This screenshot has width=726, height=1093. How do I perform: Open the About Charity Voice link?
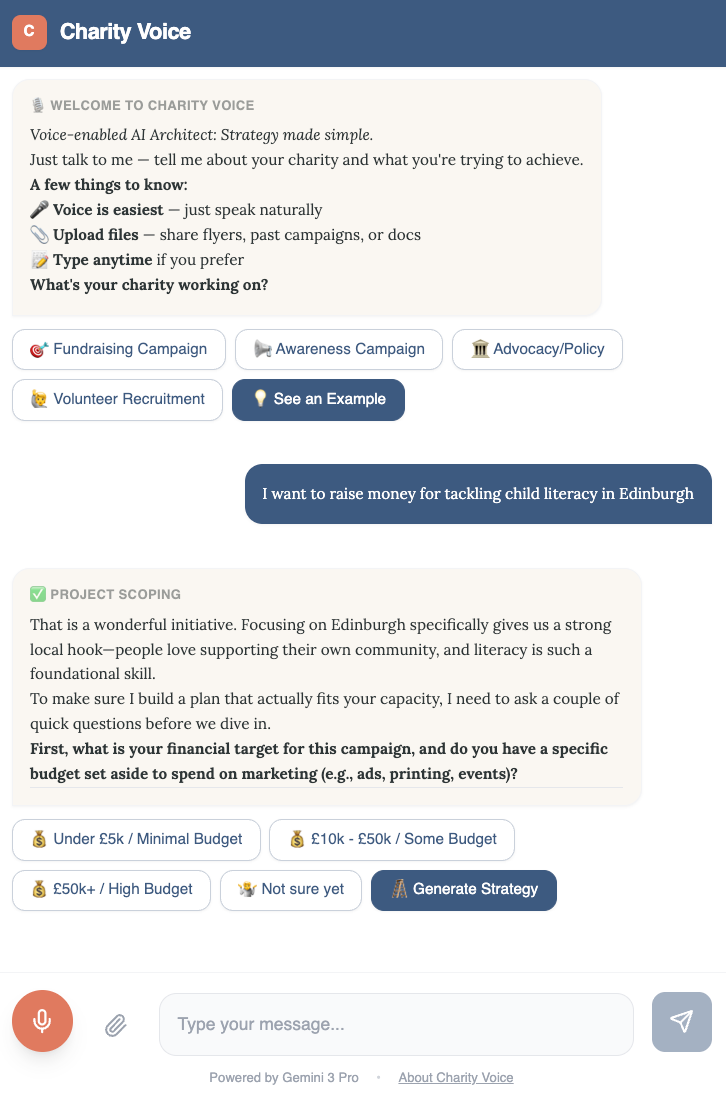coord(455,1077)
